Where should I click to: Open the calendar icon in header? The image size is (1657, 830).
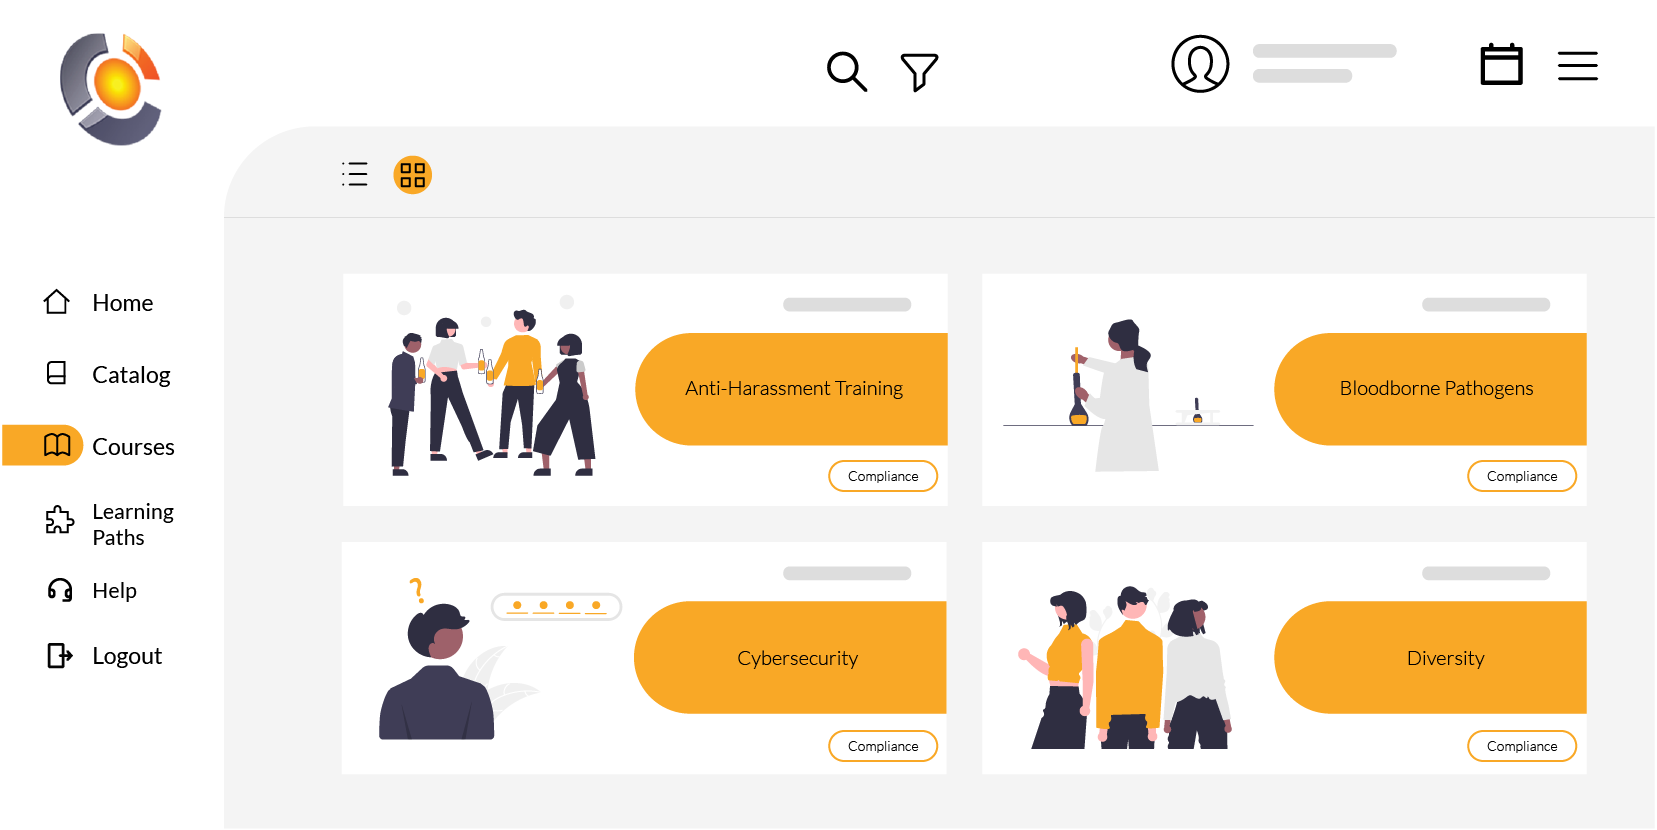[x=1501, y=65]
